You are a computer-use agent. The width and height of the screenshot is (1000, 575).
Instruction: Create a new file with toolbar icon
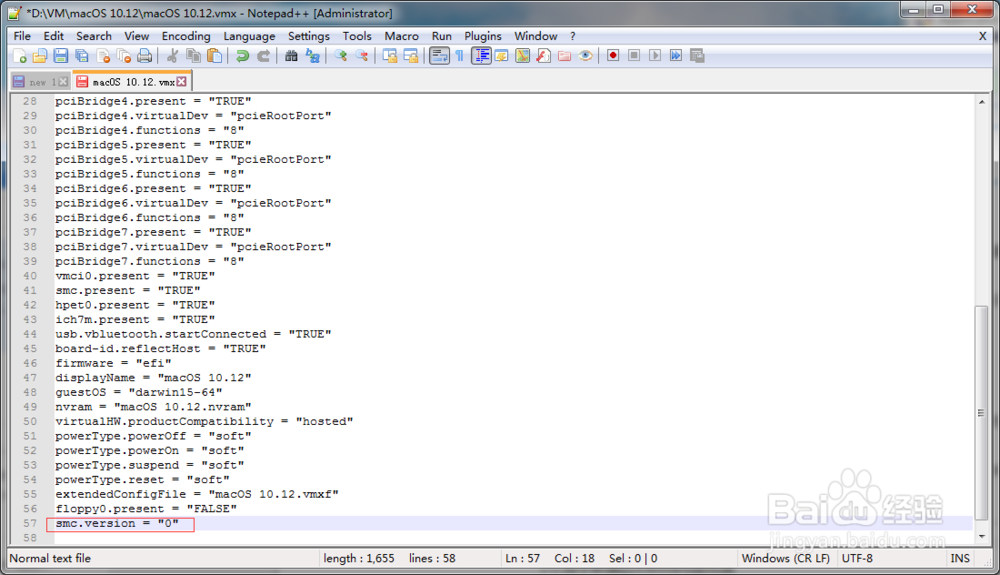(19, 56)
